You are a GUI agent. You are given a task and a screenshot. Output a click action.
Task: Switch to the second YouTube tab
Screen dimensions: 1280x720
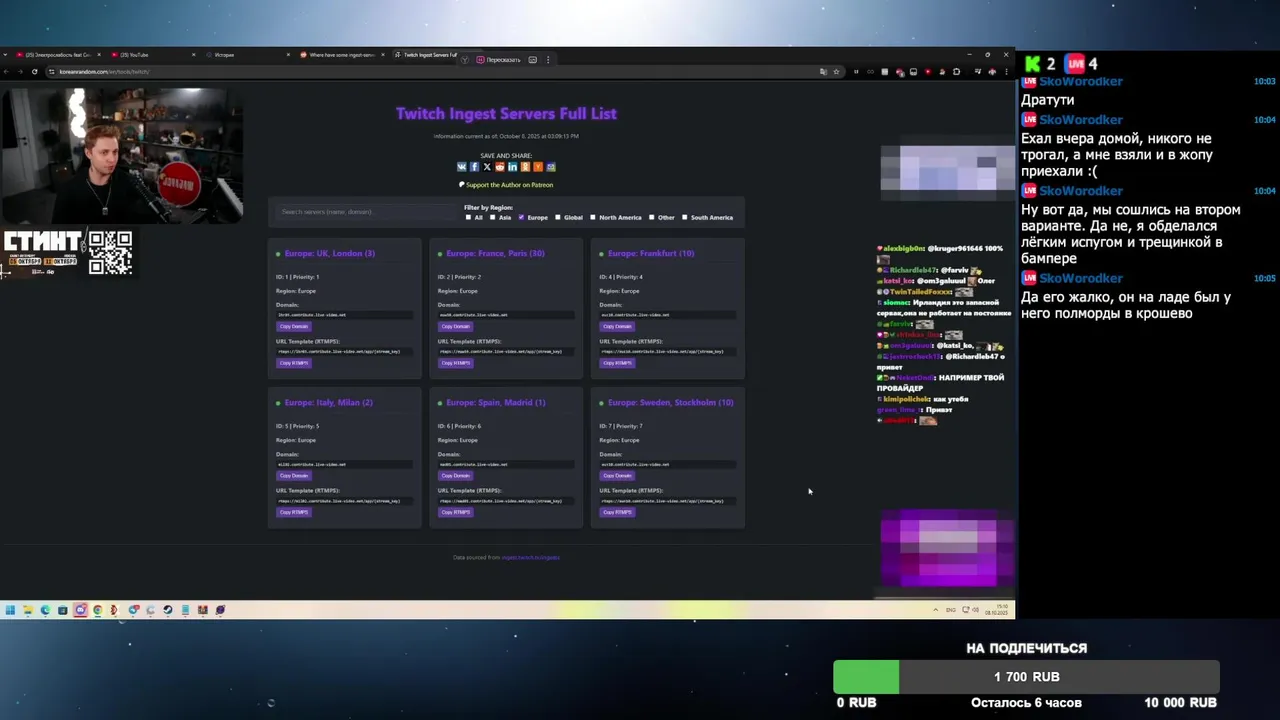152,55
